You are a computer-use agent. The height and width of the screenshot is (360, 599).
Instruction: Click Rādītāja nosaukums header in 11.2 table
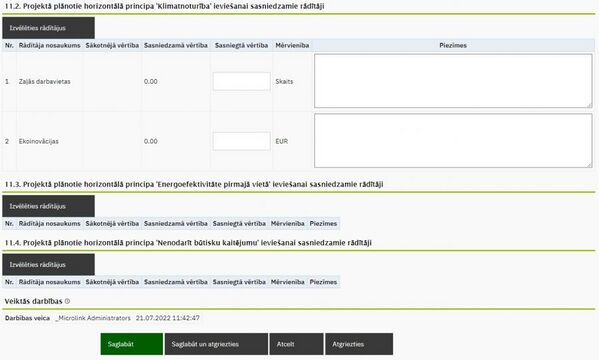point(50,45)
